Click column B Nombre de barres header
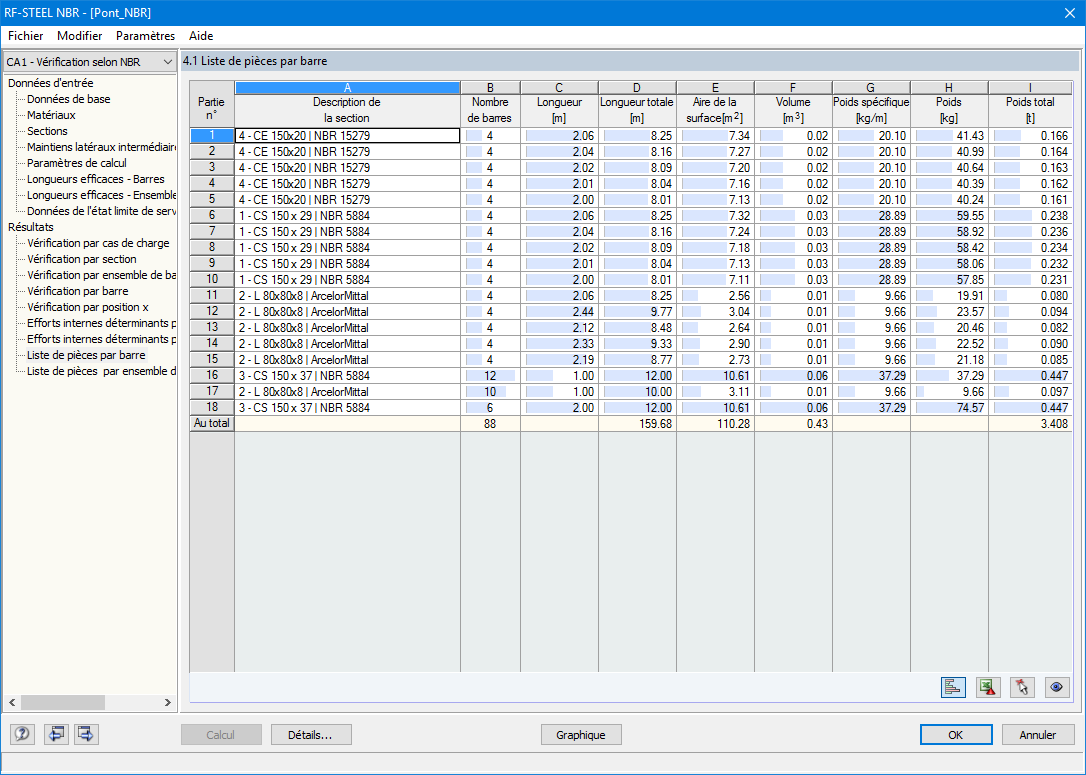Image resolution: width=1086 pixels, height=775 pixels. point(490,110)
